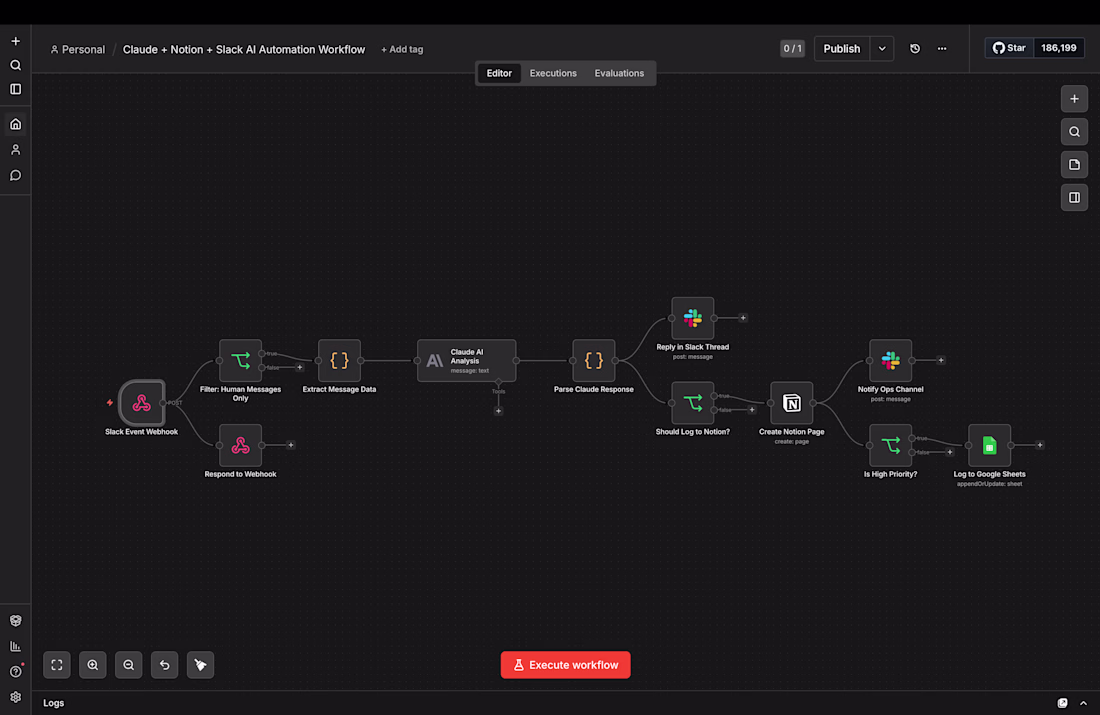The image size is (1100, 715).
Task: Switch to the Executions tab
Action: (553, 73)
